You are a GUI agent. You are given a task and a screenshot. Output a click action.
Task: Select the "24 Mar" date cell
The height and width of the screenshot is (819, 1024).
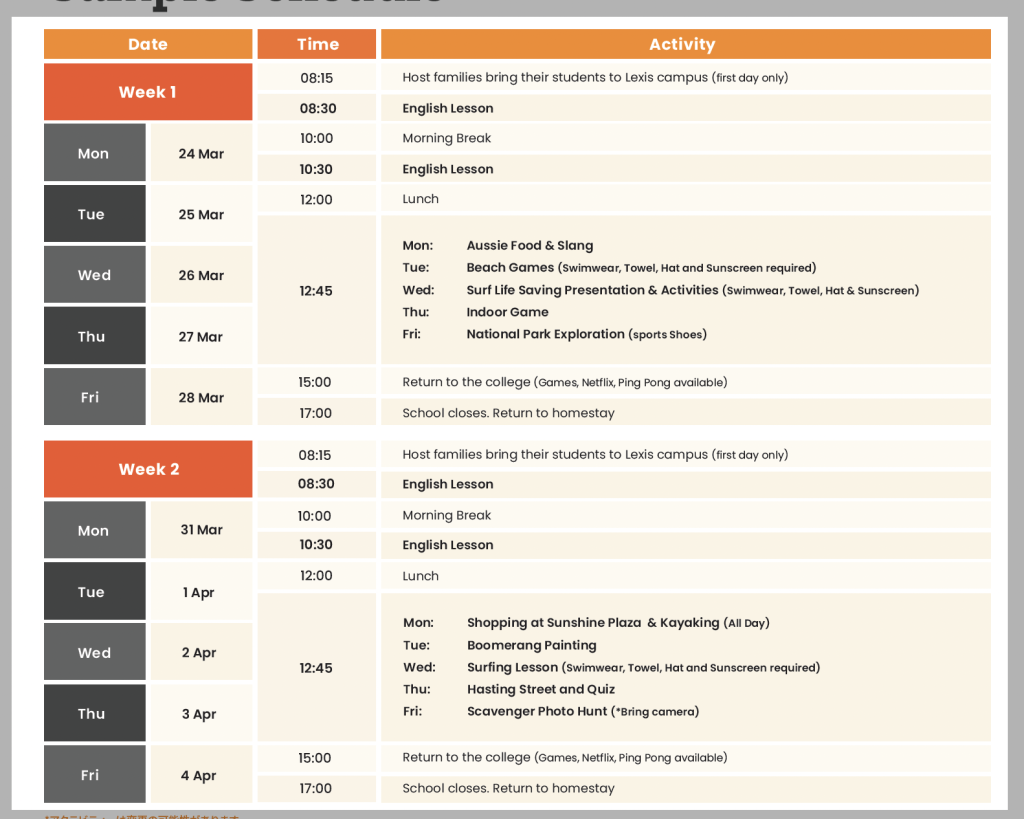click(x=201, y=153)
